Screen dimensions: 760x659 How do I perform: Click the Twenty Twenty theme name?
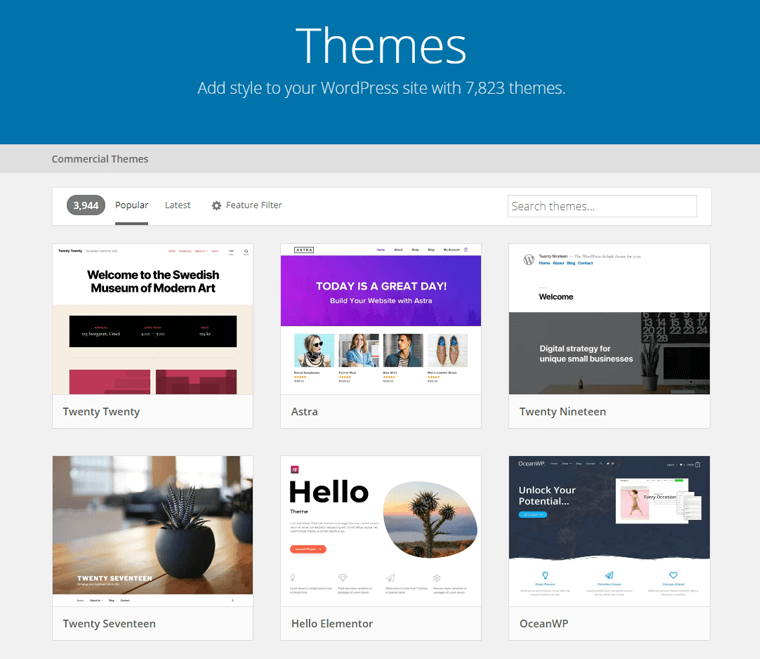[101, 412]
